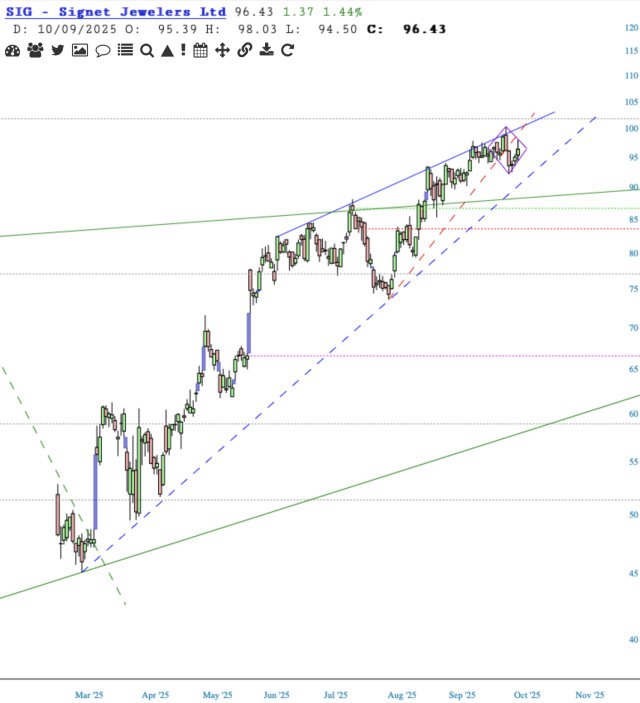Click the exclamation mark icon
Screen dimensions: 640x703
click(x=183, y=50)
